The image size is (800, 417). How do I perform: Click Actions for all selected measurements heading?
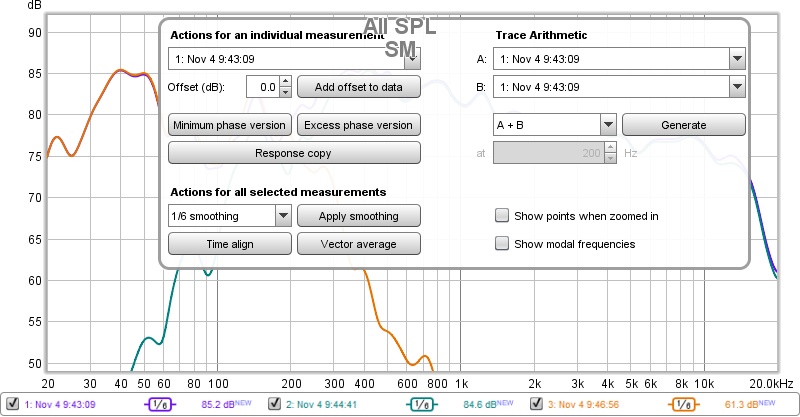(278, 192)
